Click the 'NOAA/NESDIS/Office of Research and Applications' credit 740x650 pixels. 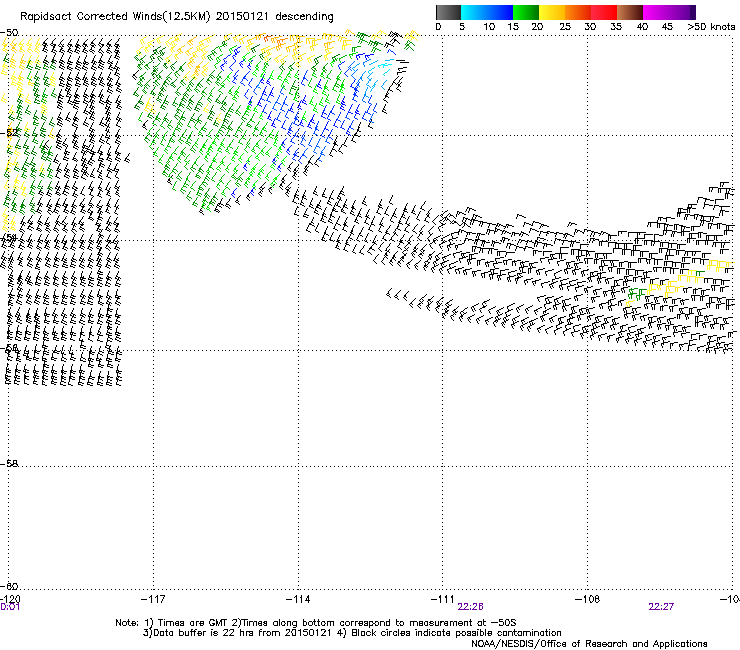[x=589, y=644]
